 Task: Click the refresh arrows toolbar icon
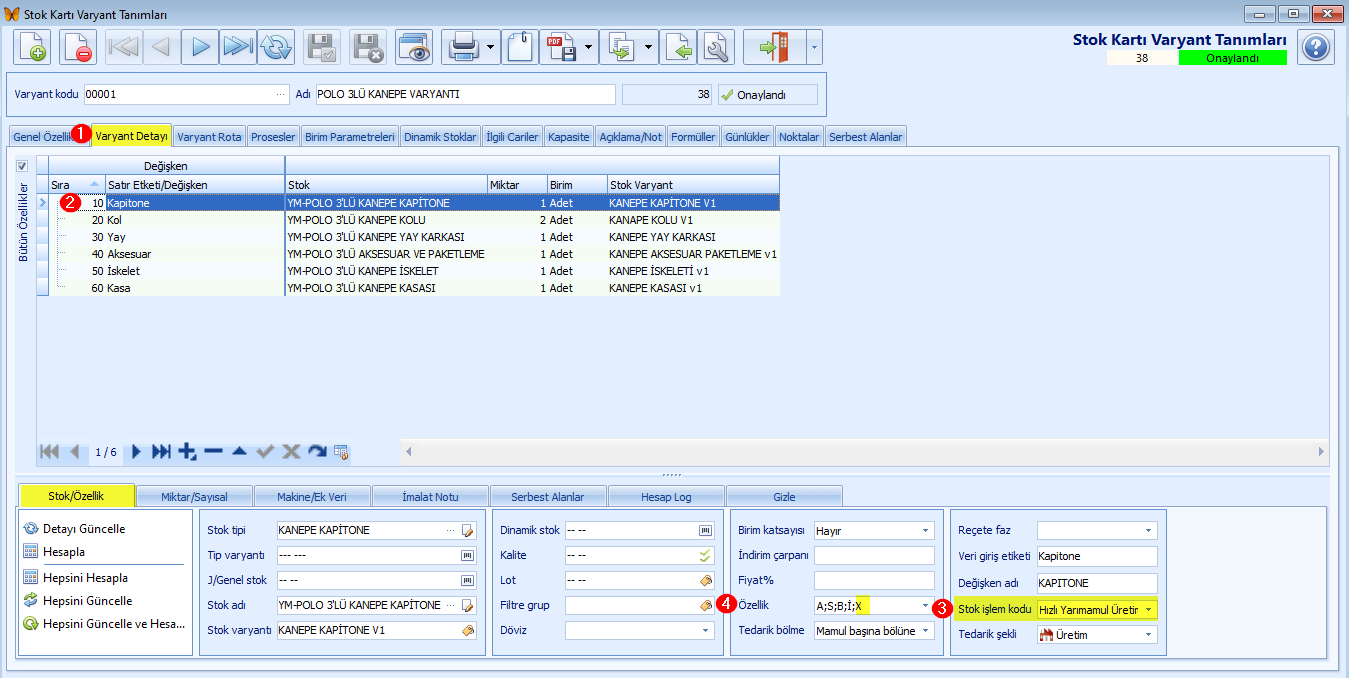point(275,47)
